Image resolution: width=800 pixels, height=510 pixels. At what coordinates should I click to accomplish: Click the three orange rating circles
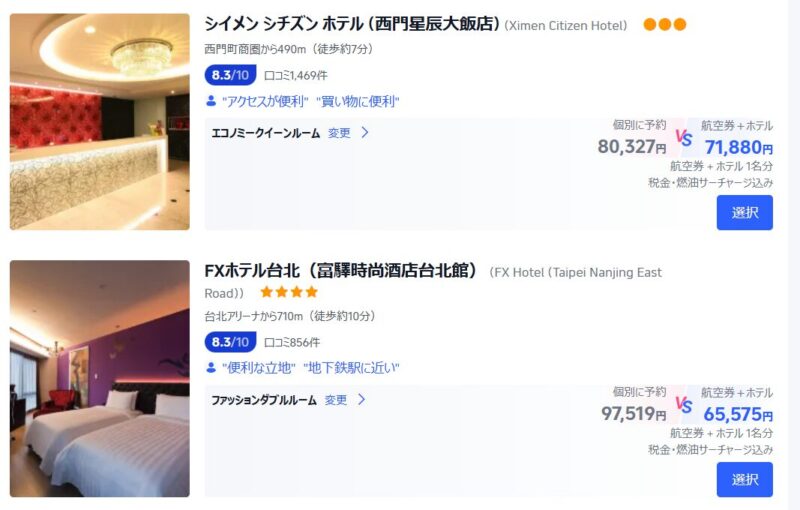664,24
